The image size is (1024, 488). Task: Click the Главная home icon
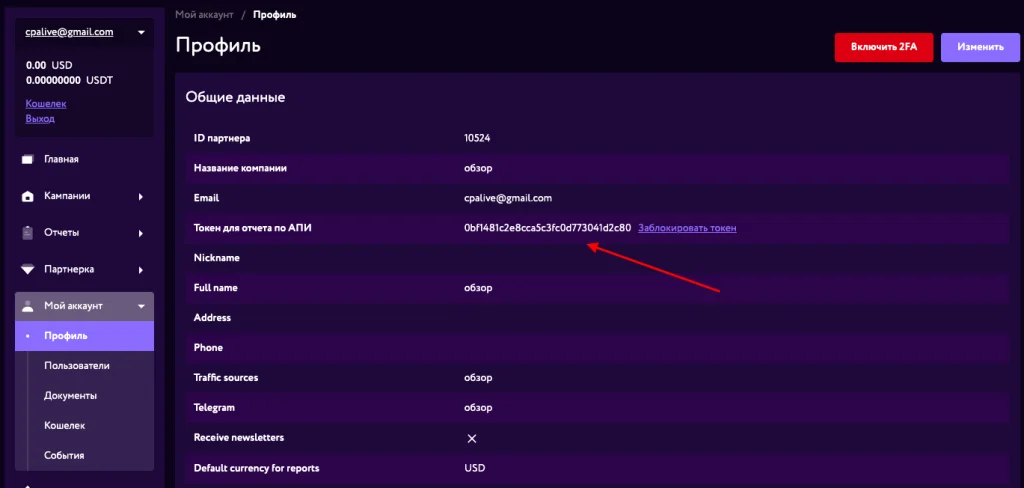[27, 159]
